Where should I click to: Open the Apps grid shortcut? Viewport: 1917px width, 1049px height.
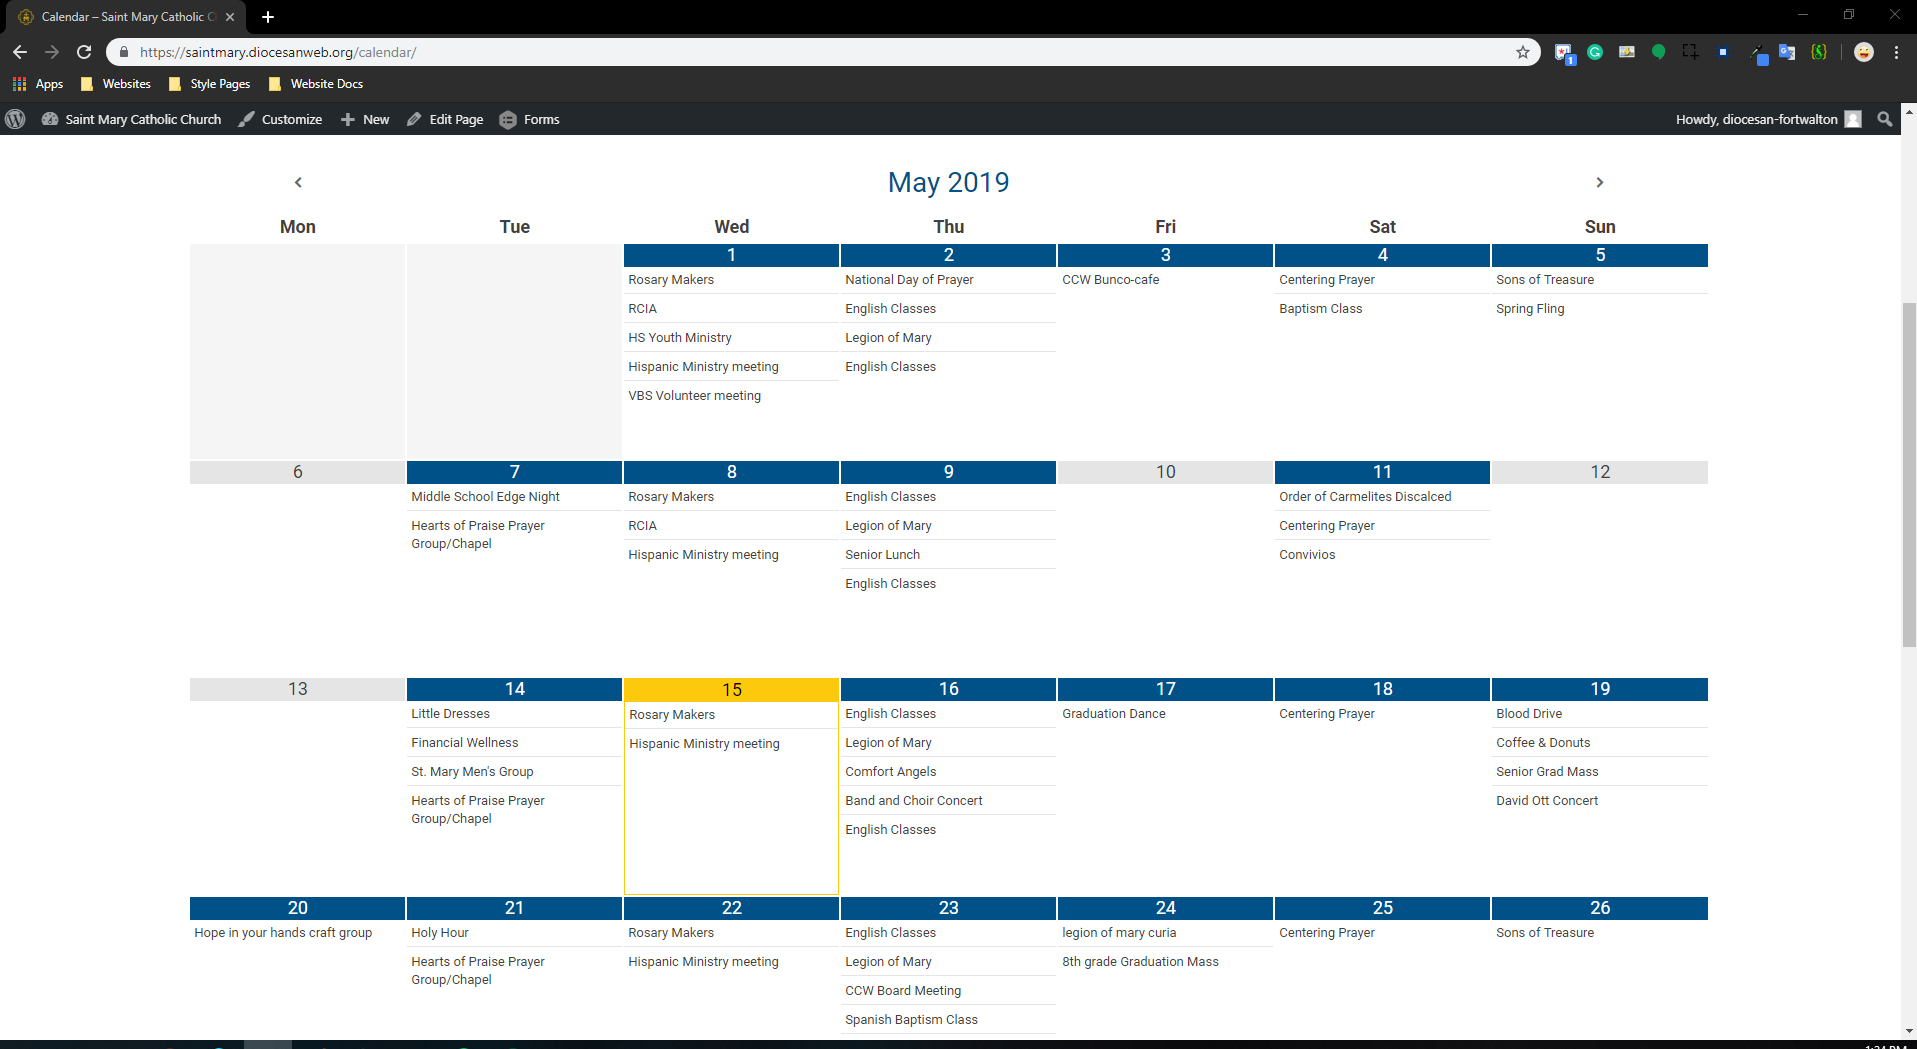[38, 84]
